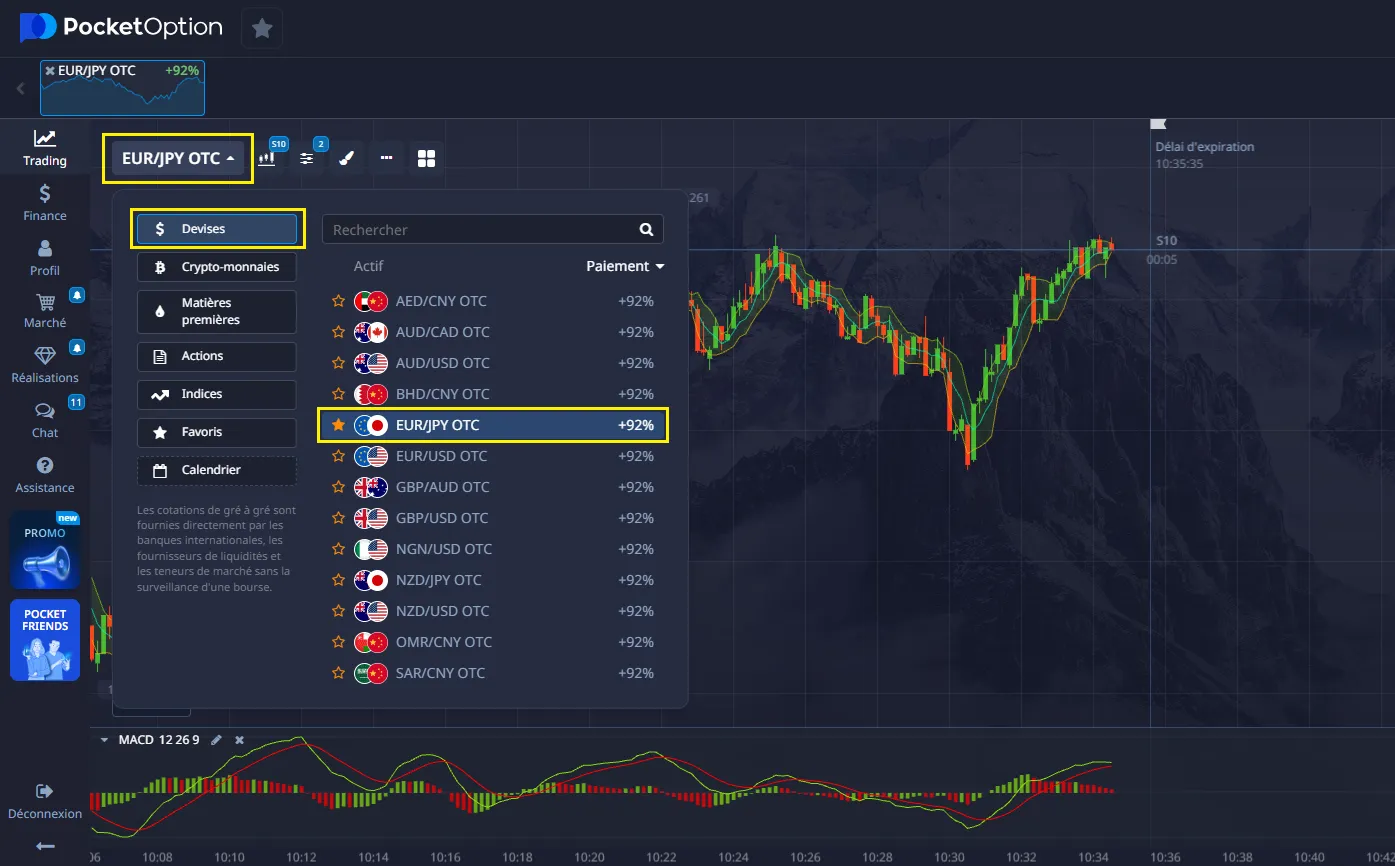Toggle favorite star for GBP/USD OTC
1395x866 pixels.
pyautogui.click(x=338, y=518)
